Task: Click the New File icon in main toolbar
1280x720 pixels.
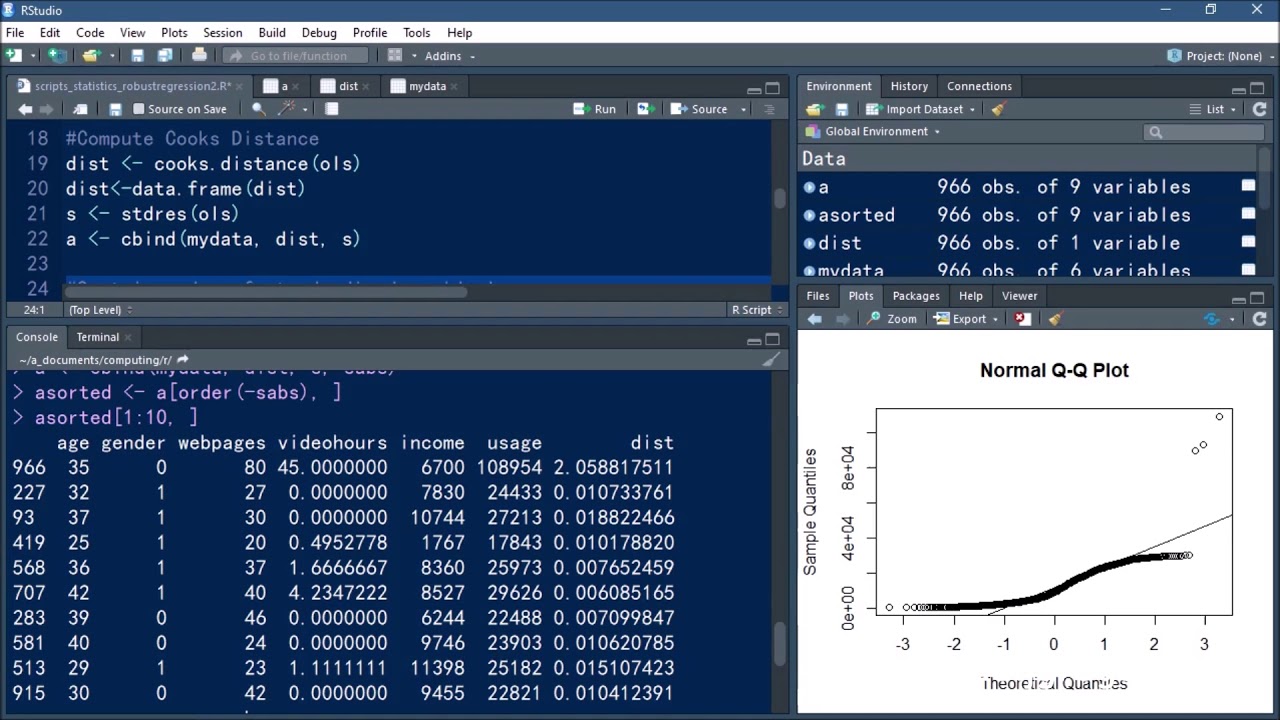Action: coord(14,56)
